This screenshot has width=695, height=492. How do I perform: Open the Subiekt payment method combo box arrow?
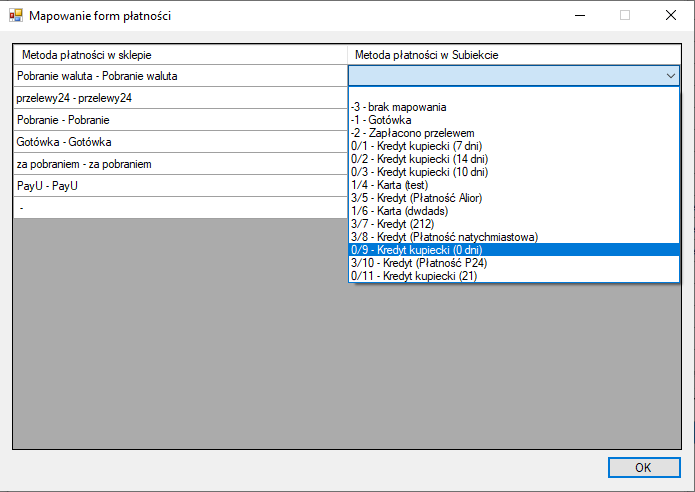671,76
